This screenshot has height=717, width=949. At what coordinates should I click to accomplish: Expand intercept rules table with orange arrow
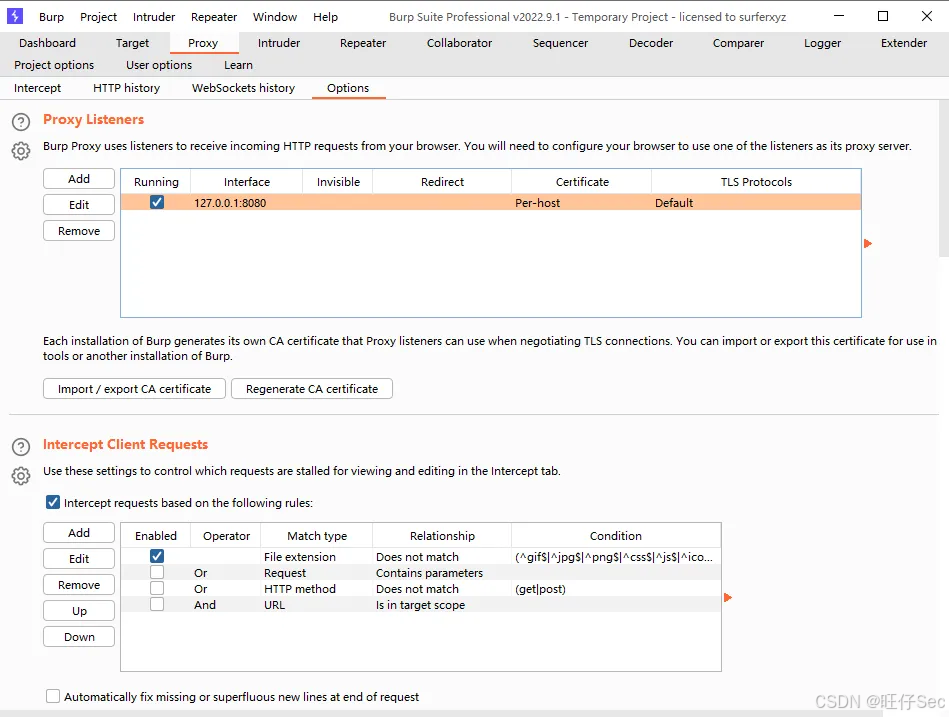[x=727, y=597]
